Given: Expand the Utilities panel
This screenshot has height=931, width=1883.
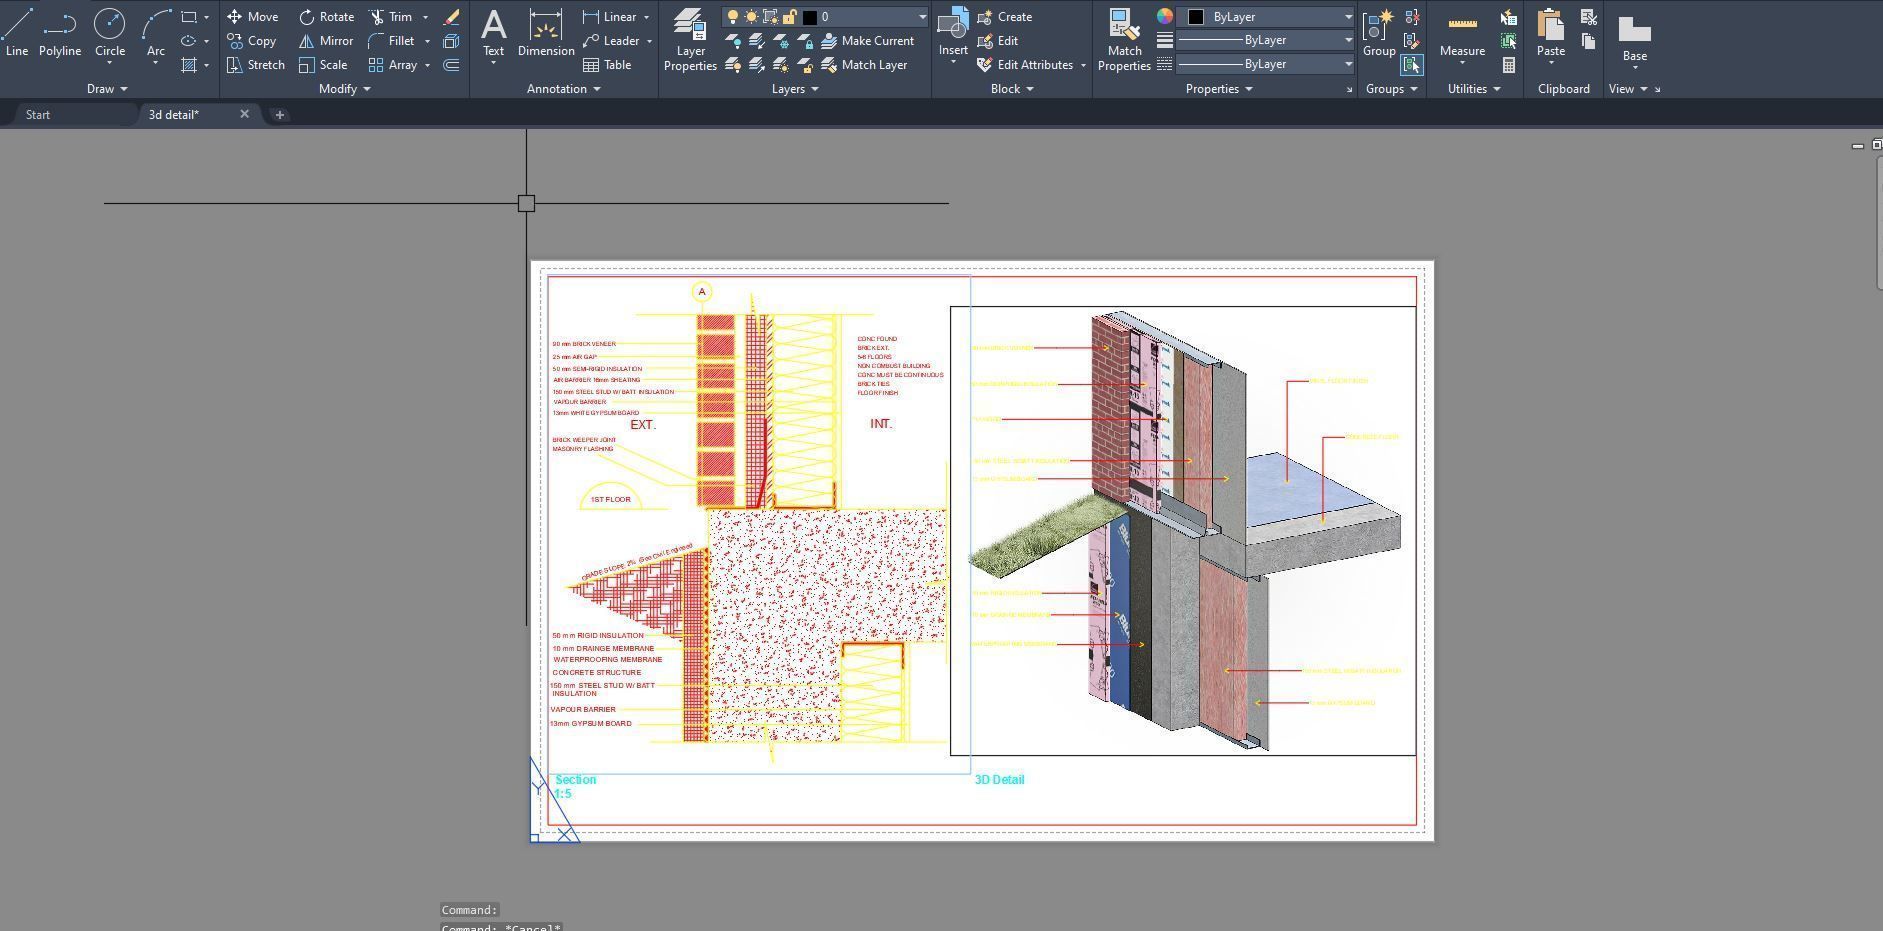Looking at the screenshot, I should (x=1474, y=89).
